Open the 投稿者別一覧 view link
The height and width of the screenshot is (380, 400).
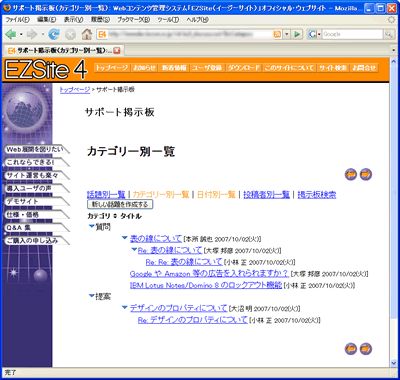tap(267, 195)
